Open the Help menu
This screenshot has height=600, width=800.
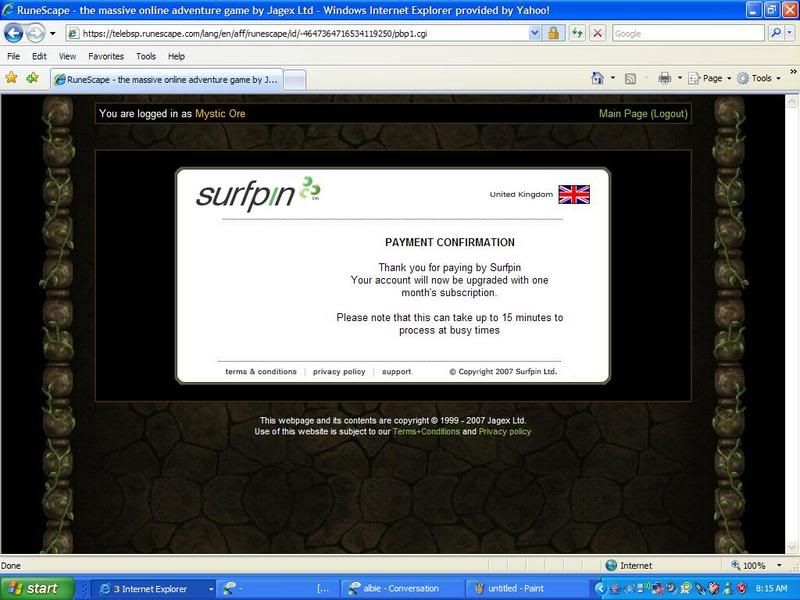click(x=177, y=56)
